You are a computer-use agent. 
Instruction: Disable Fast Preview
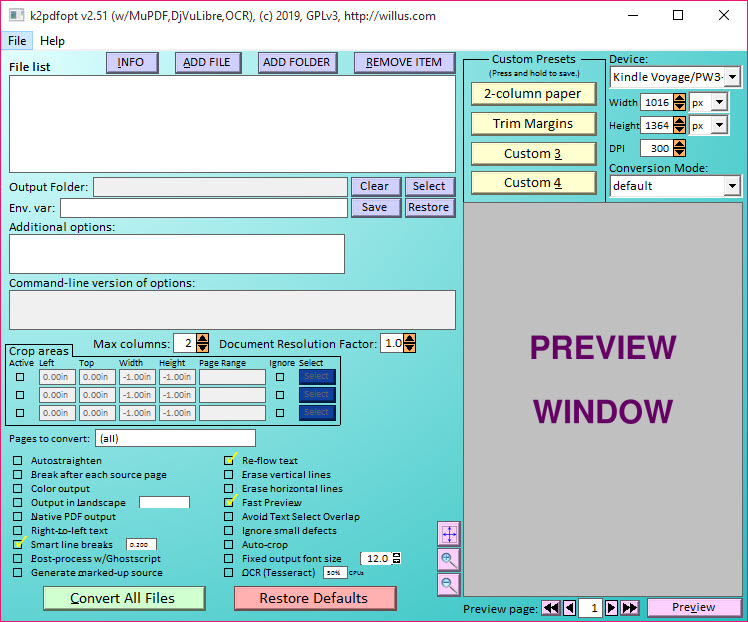pyautogui.click(x=229, y=502)
